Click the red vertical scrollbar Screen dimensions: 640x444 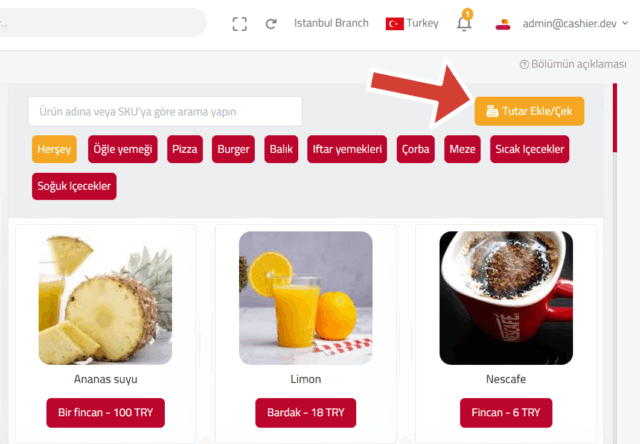tap(615, 118)
